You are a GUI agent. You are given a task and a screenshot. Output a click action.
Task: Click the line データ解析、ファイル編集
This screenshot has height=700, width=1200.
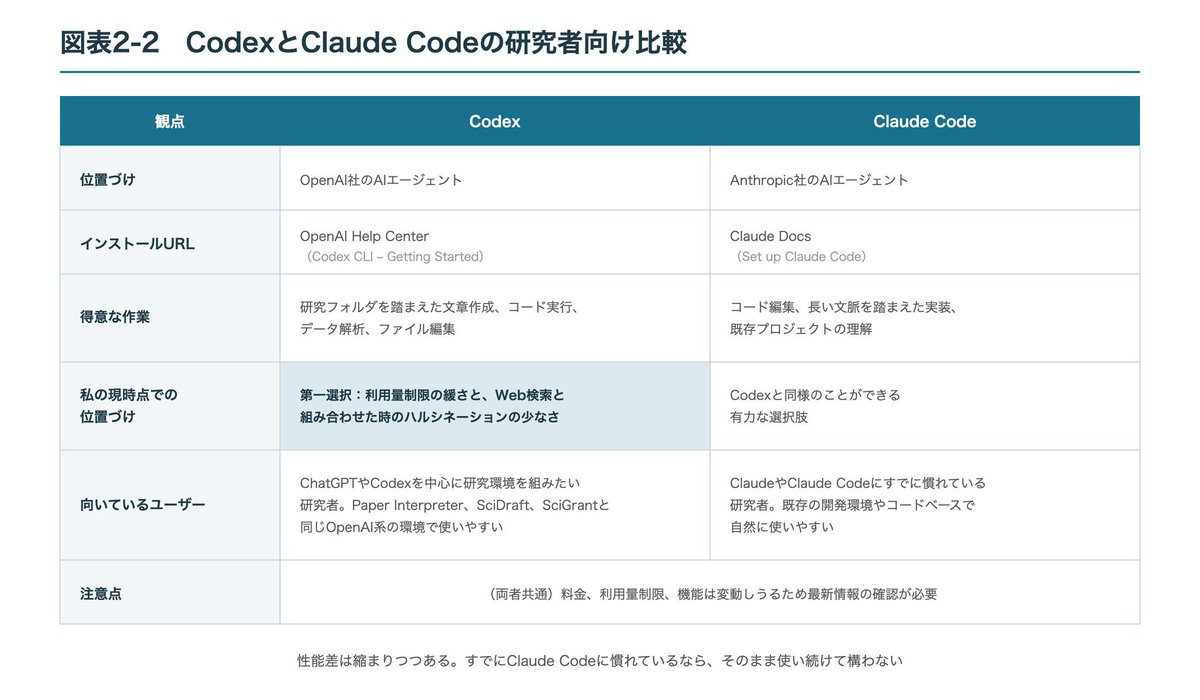tap(377, 328)
